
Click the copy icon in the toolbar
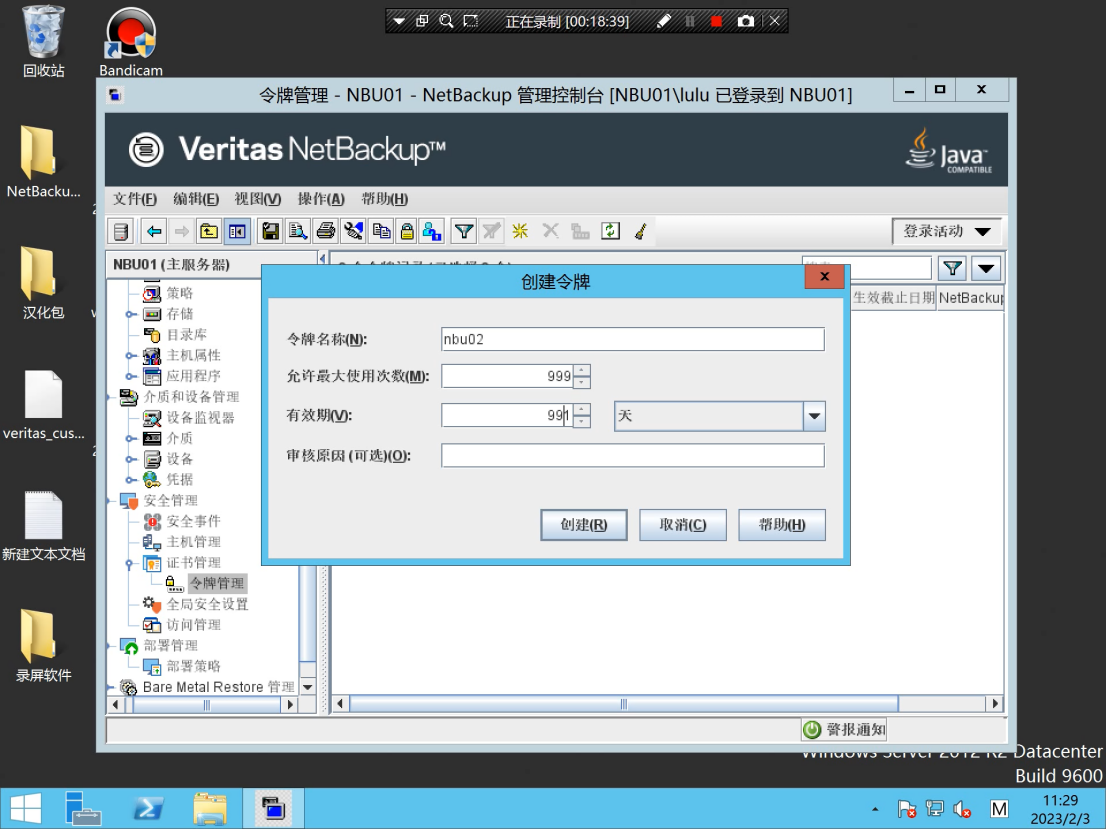pyautogui.click(x=383, y=231)
